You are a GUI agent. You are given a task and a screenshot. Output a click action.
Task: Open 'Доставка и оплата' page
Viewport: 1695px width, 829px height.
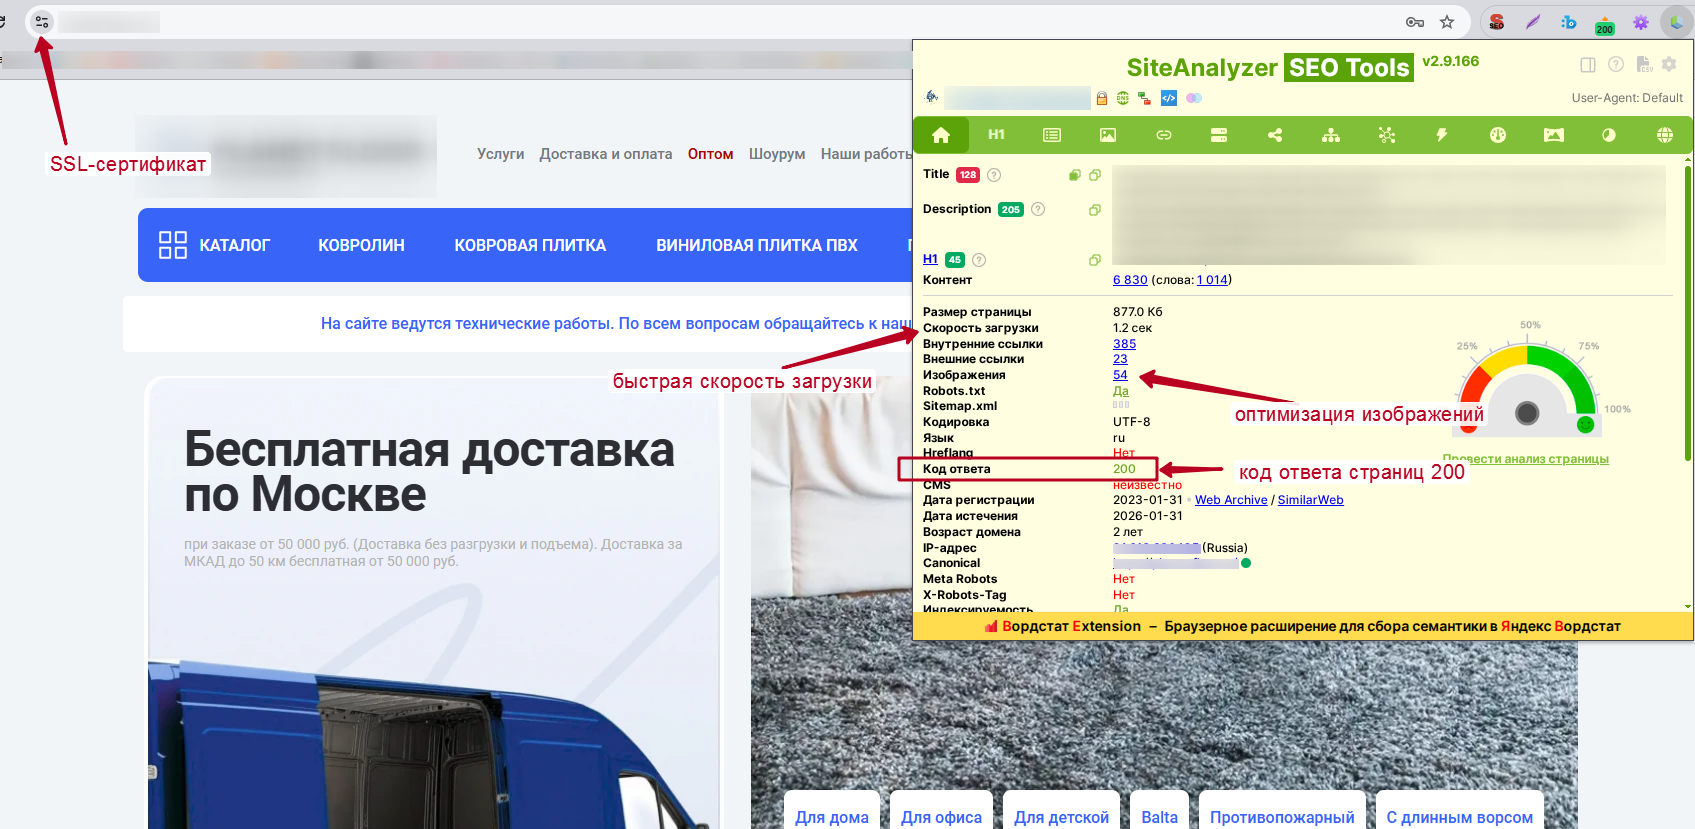pos(606,154)
